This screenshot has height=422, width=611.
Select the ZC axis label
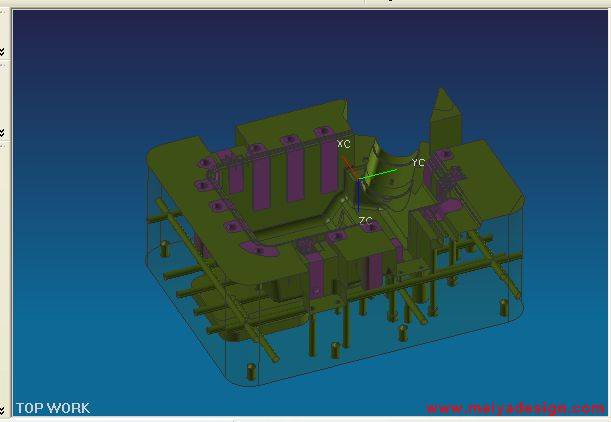click(x=366, y=221)
